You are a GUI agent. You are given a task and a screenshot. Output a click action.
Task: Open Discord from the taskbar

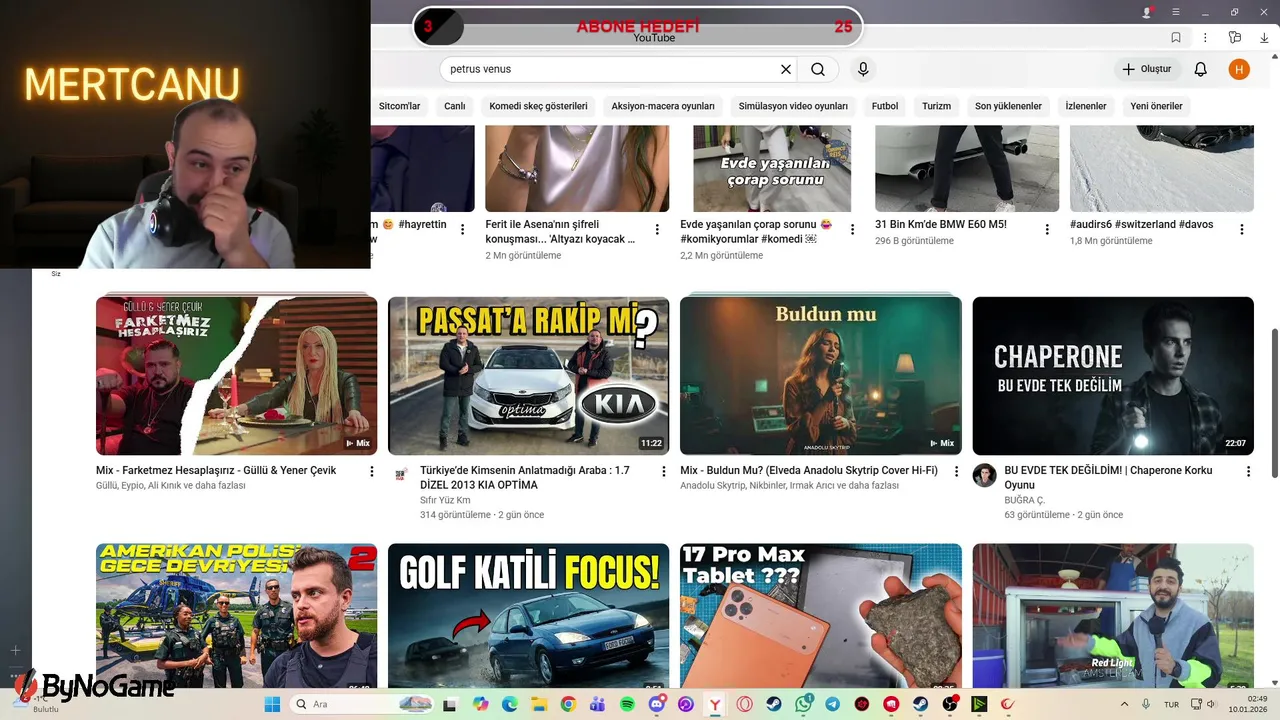(657, 704)
